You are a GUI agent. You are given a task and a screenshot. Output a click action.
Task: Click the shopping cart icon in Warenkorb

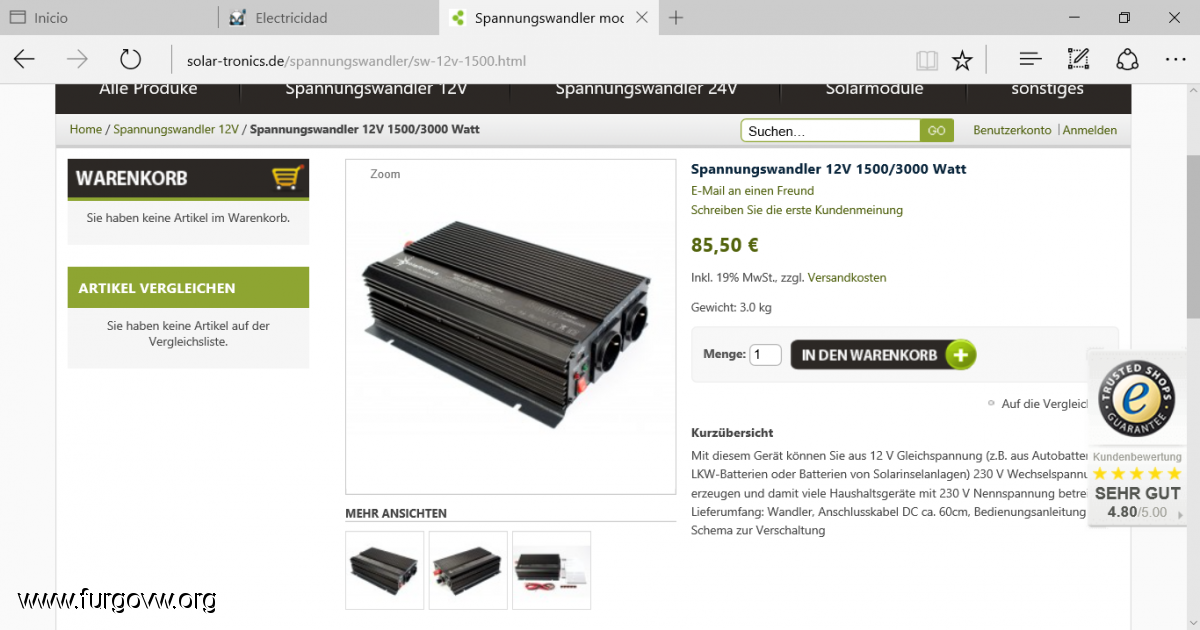click(287, 178)
